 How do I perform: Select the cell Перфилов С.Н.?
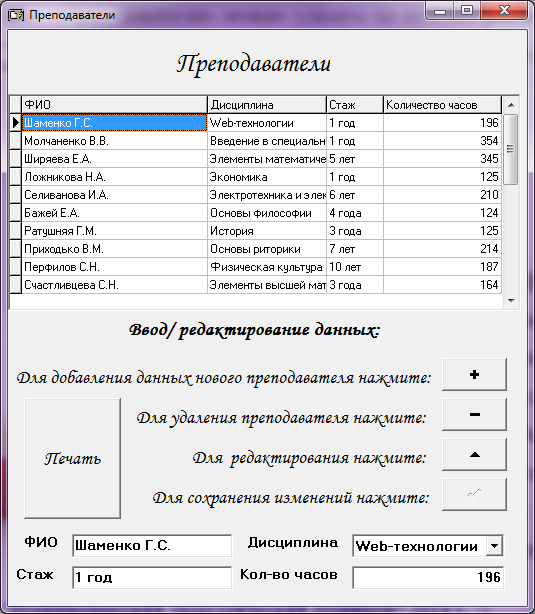coord(114,267)
